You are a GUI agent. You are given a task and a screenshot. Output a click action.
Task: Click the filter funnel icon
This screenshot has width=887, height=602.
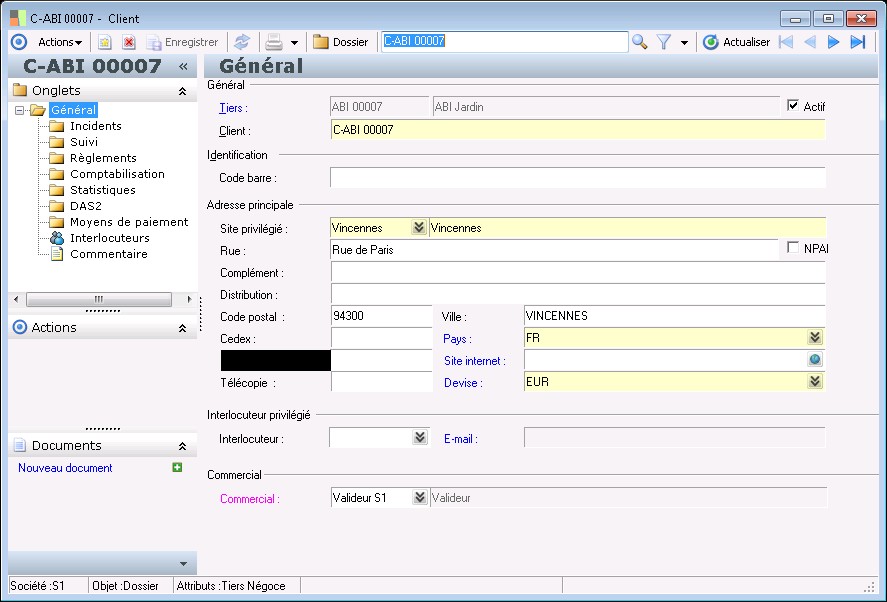(663, 42)
